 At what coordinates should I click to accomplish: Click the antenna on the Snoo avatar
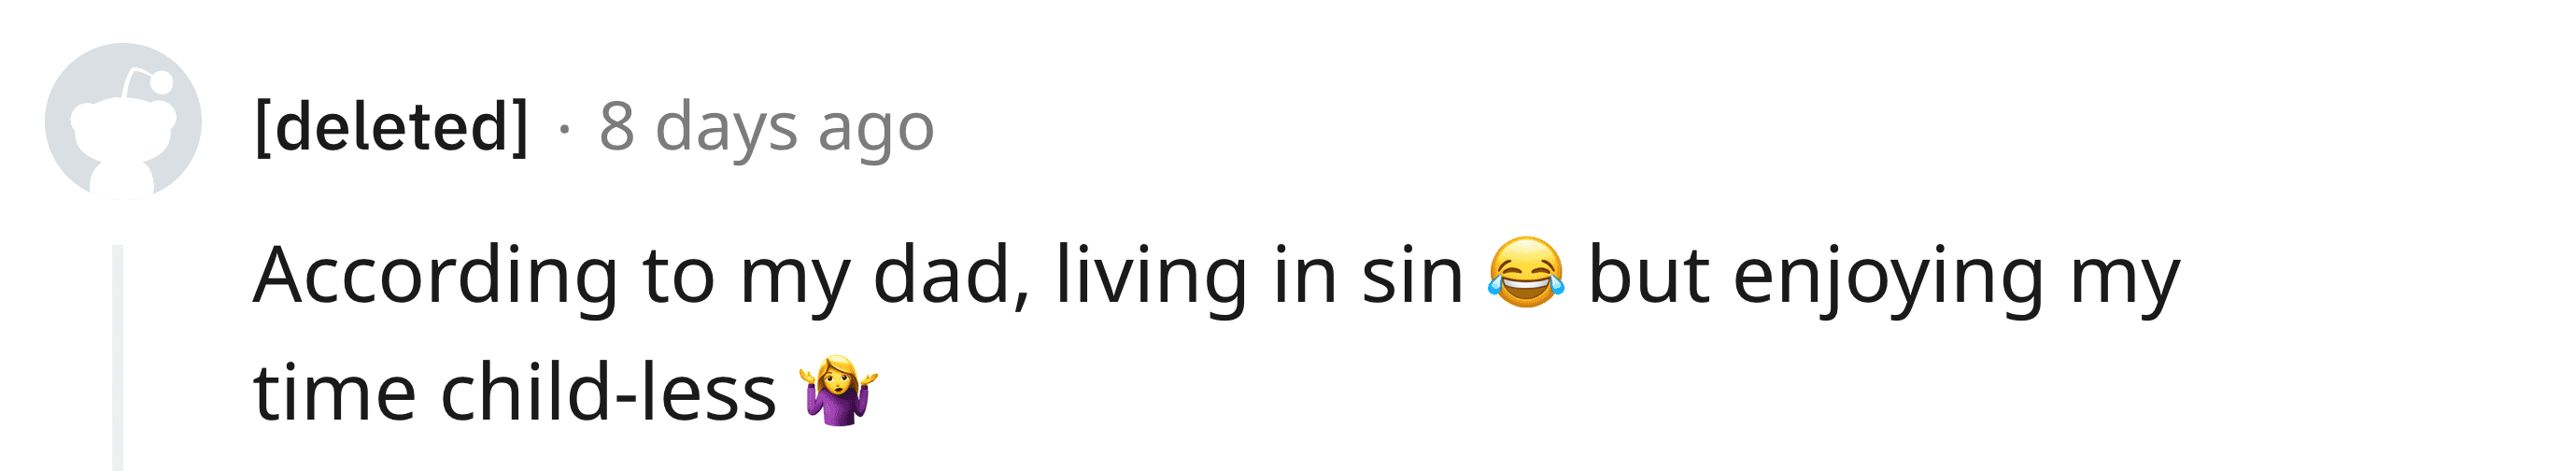157,82
